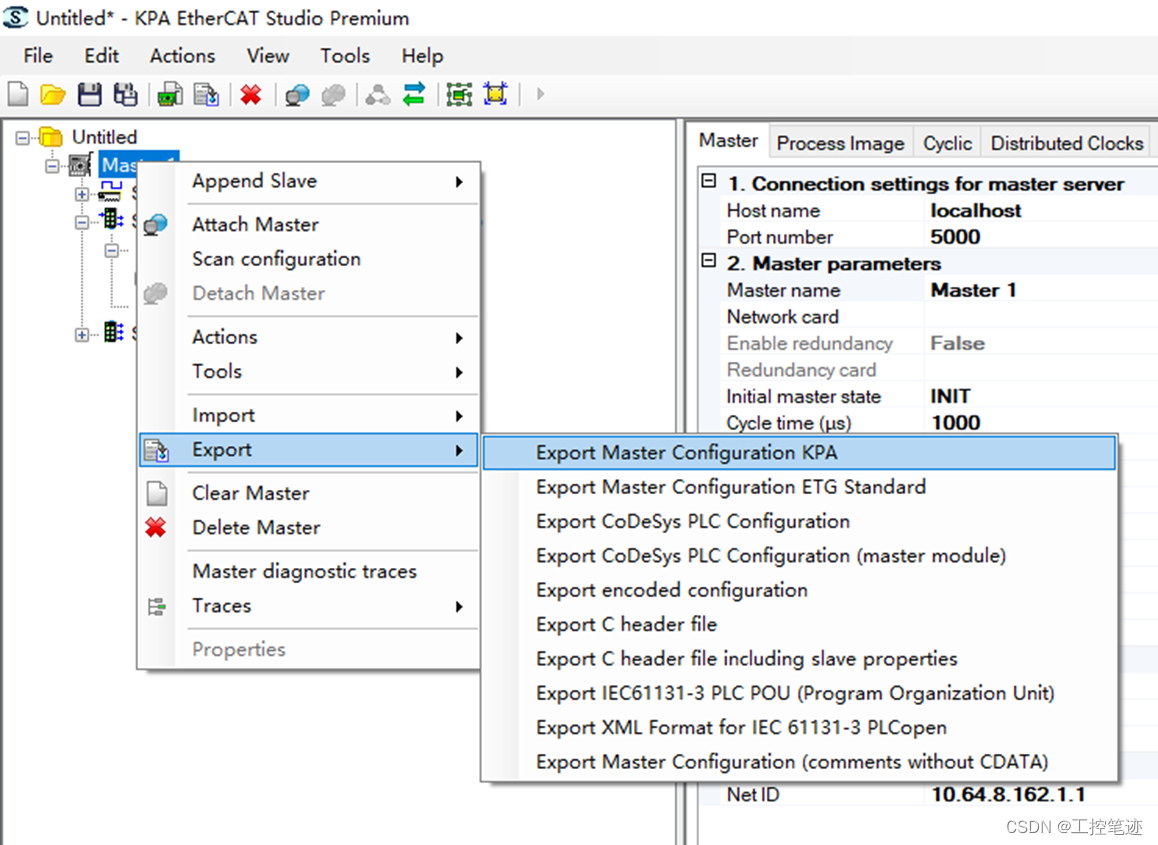Open the Traces submenu
The height and width of the screenshot is (845, 1158).
[309, 606]
